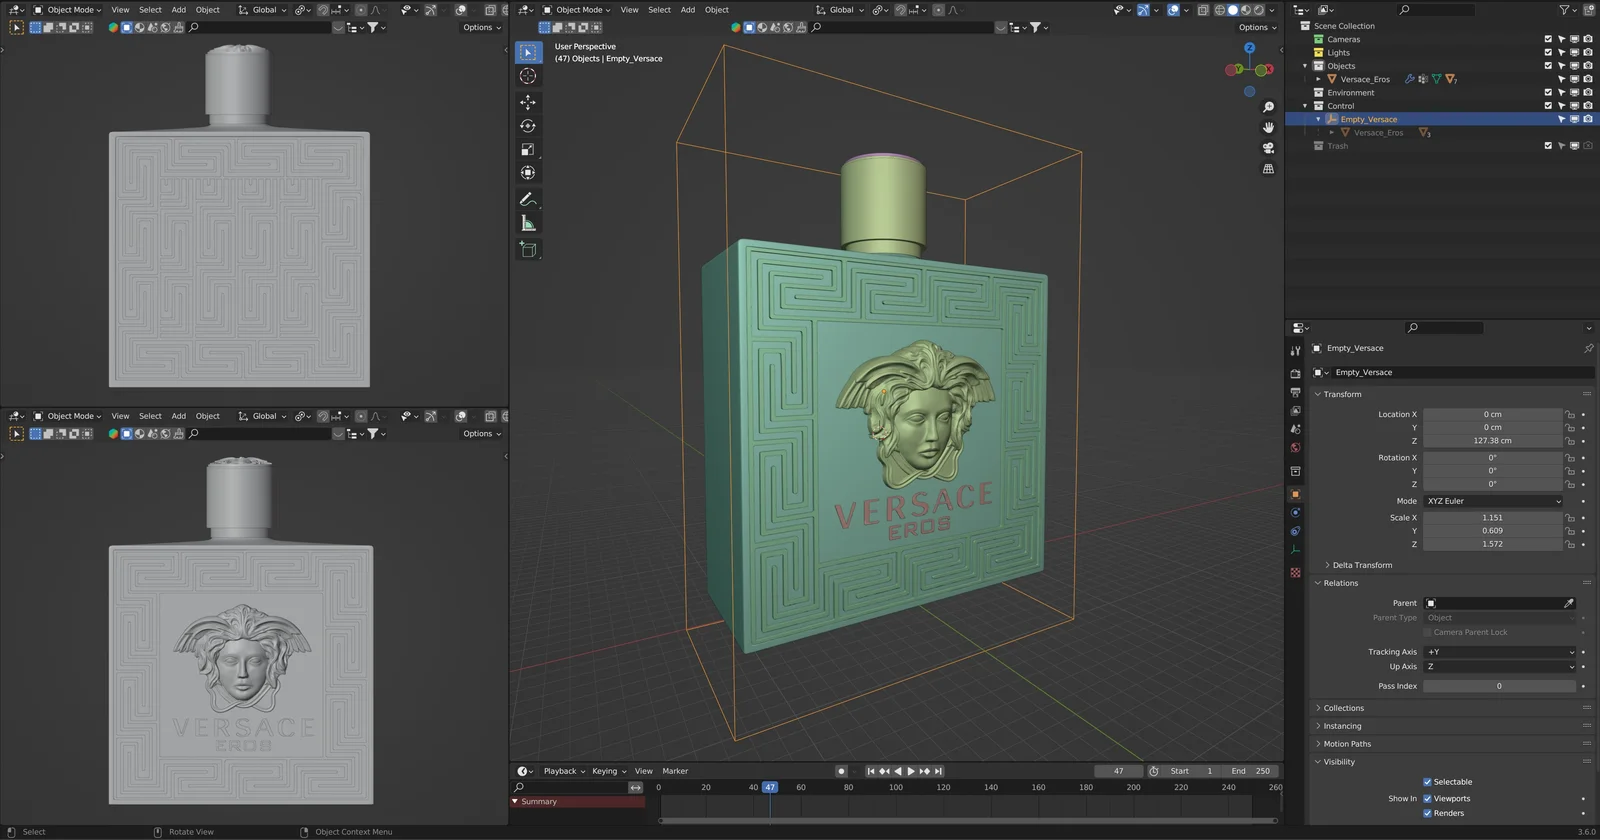The height and width of the screenshot is (840, 1600).
Task: Select the Annotate tool in main viewport
Action: 528,200
